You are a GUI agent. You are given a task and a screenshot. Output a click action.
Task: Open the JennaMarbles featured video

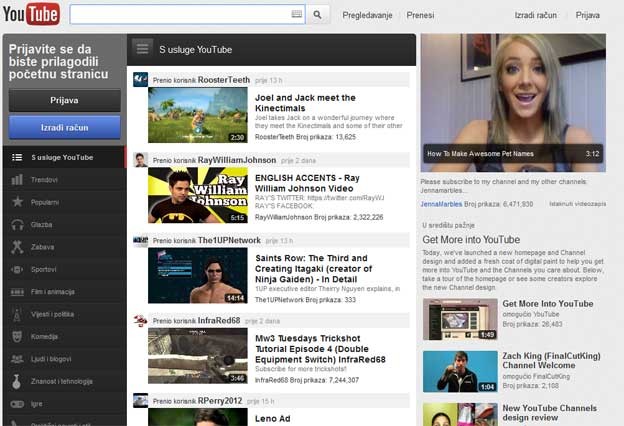[x=512, y=102]
